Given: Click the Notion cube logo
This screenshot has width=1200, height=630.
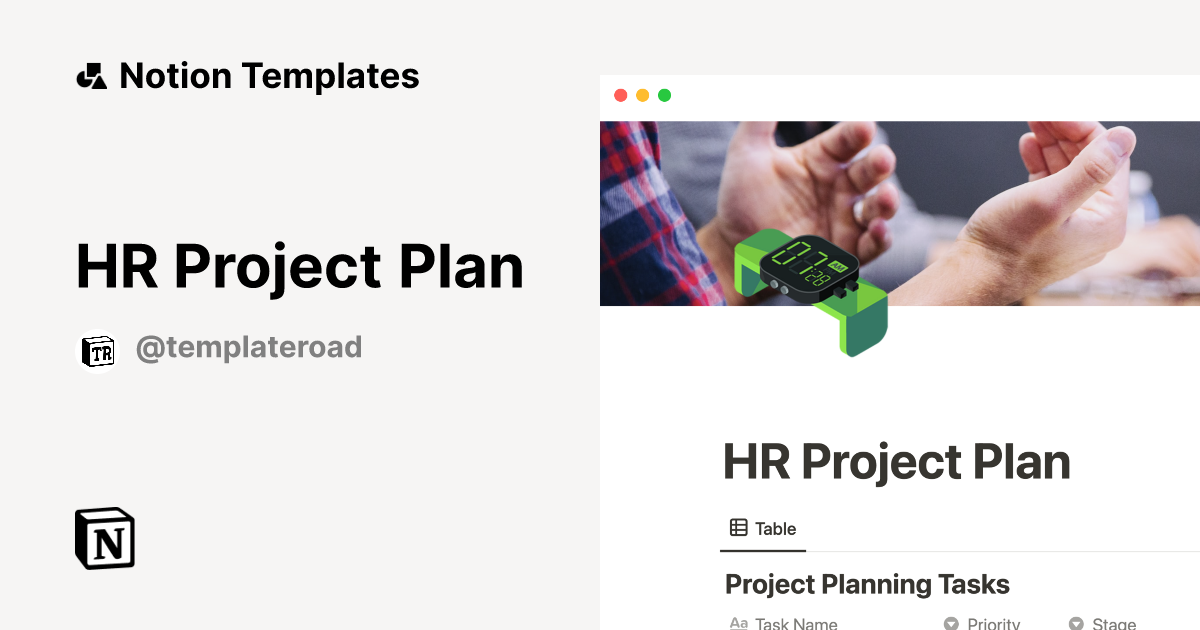Looking at the screenshot, I should coord(105,538).
